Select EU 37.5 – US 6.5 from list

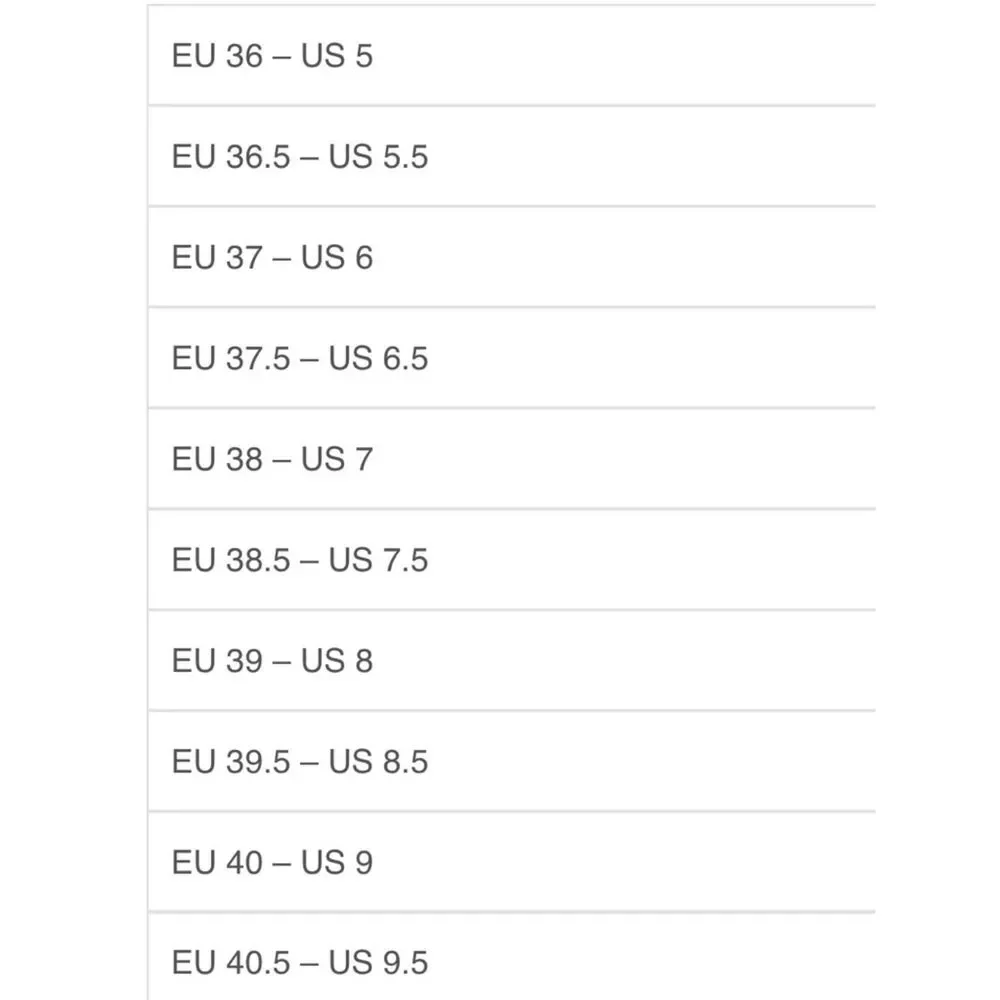[511, 358]
